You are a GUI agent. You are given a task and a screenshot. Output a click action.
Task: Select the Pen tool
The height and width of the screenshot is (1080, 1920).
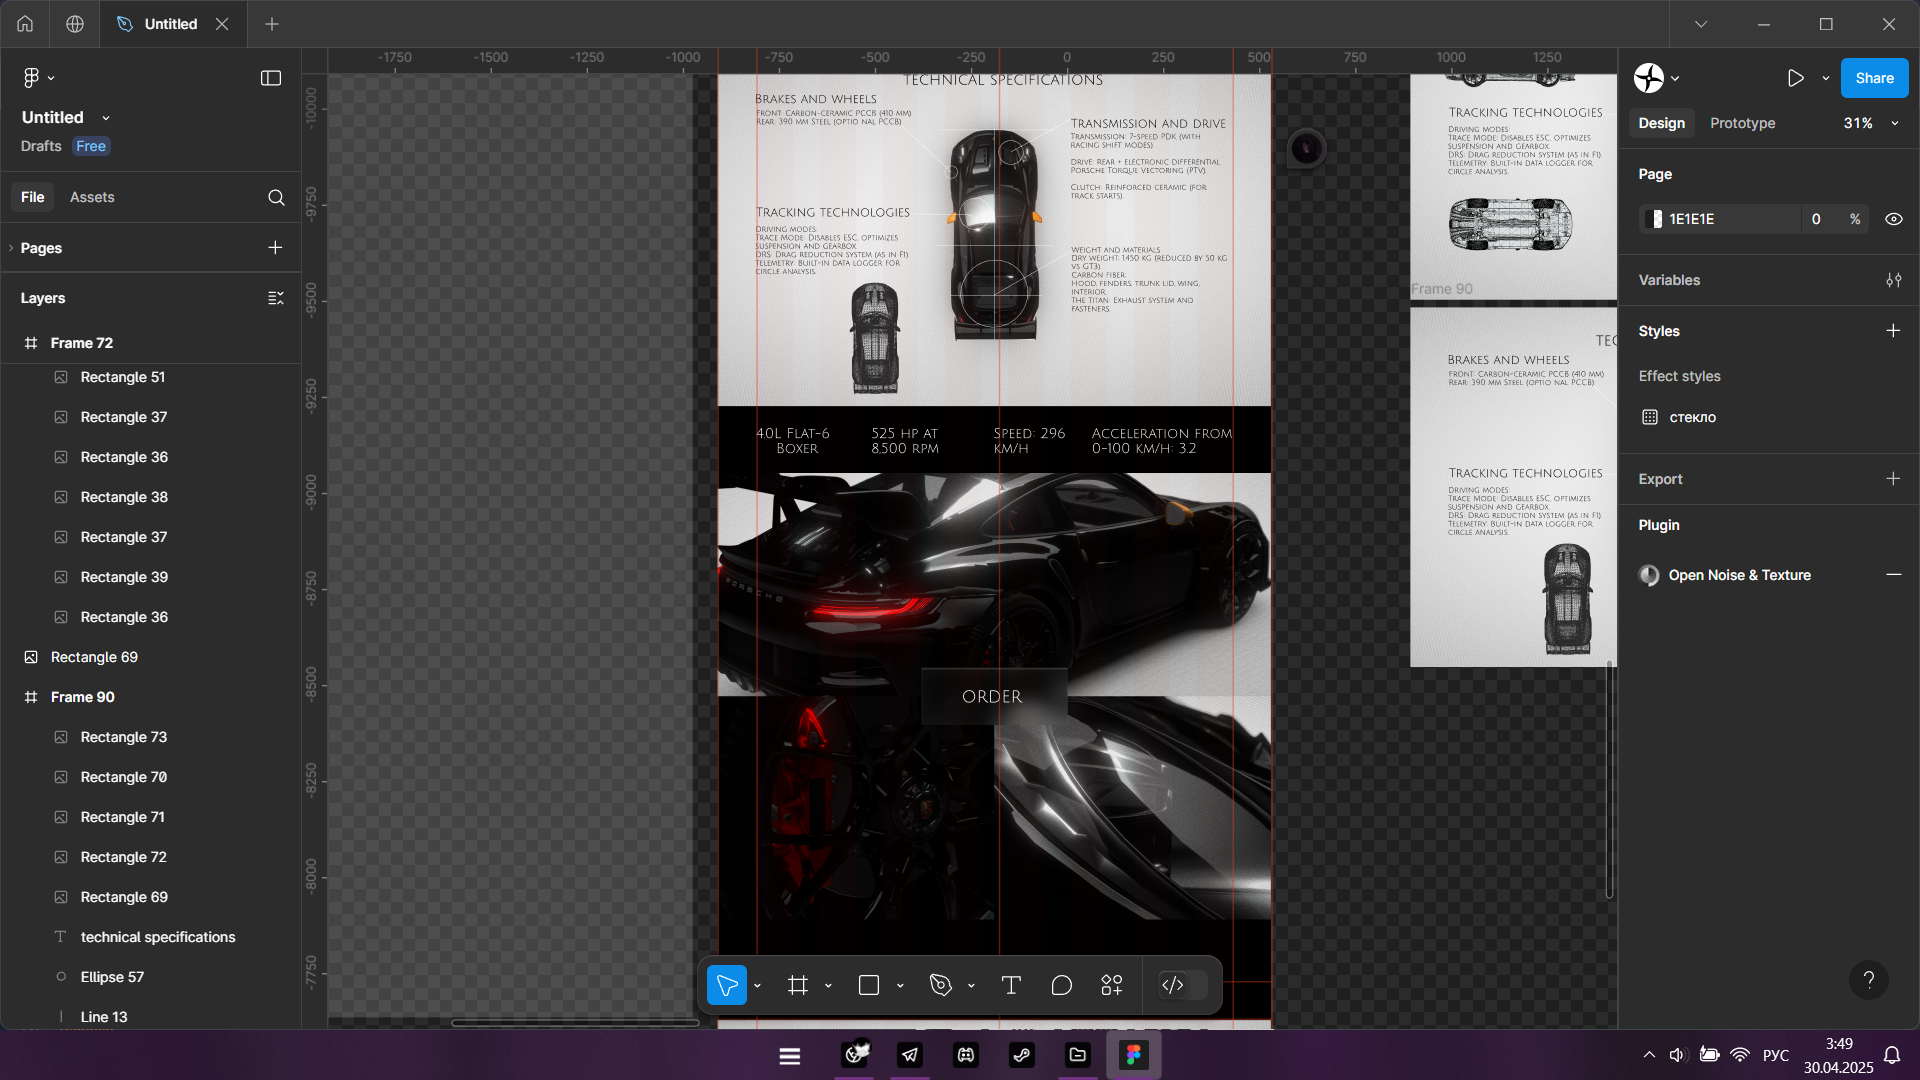pos(940,985)
